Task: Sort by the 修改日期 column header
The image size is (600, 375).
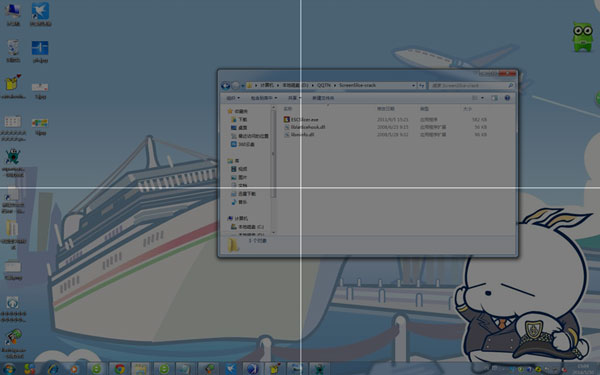Action: coord(385,109)
